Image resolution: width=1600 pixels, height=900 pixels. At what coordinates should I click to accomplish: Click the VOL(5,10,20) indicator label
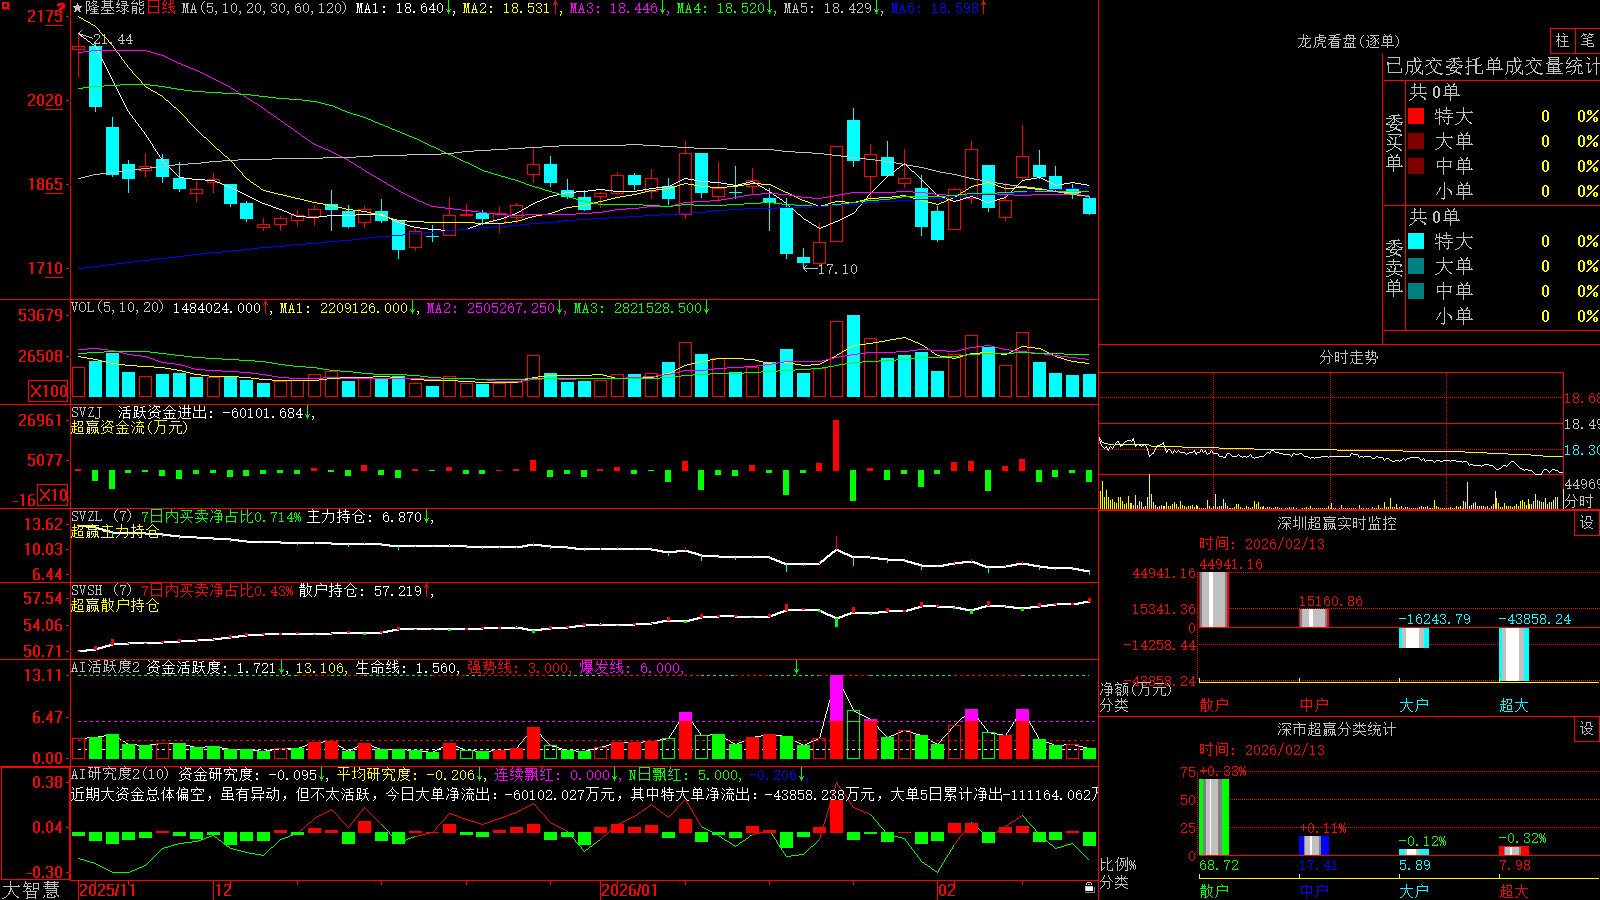tap(117, 308)
